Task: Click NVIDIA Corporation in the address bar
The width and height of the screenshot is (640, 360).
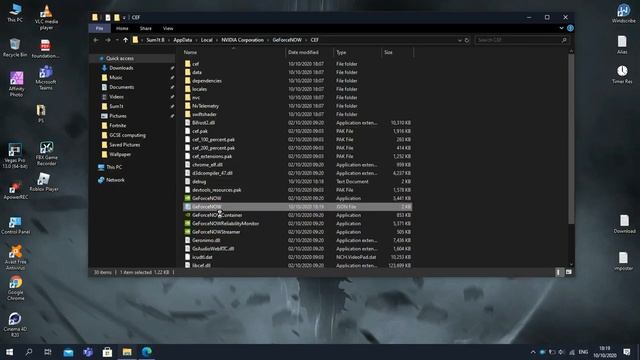Action: coord(242,40)
